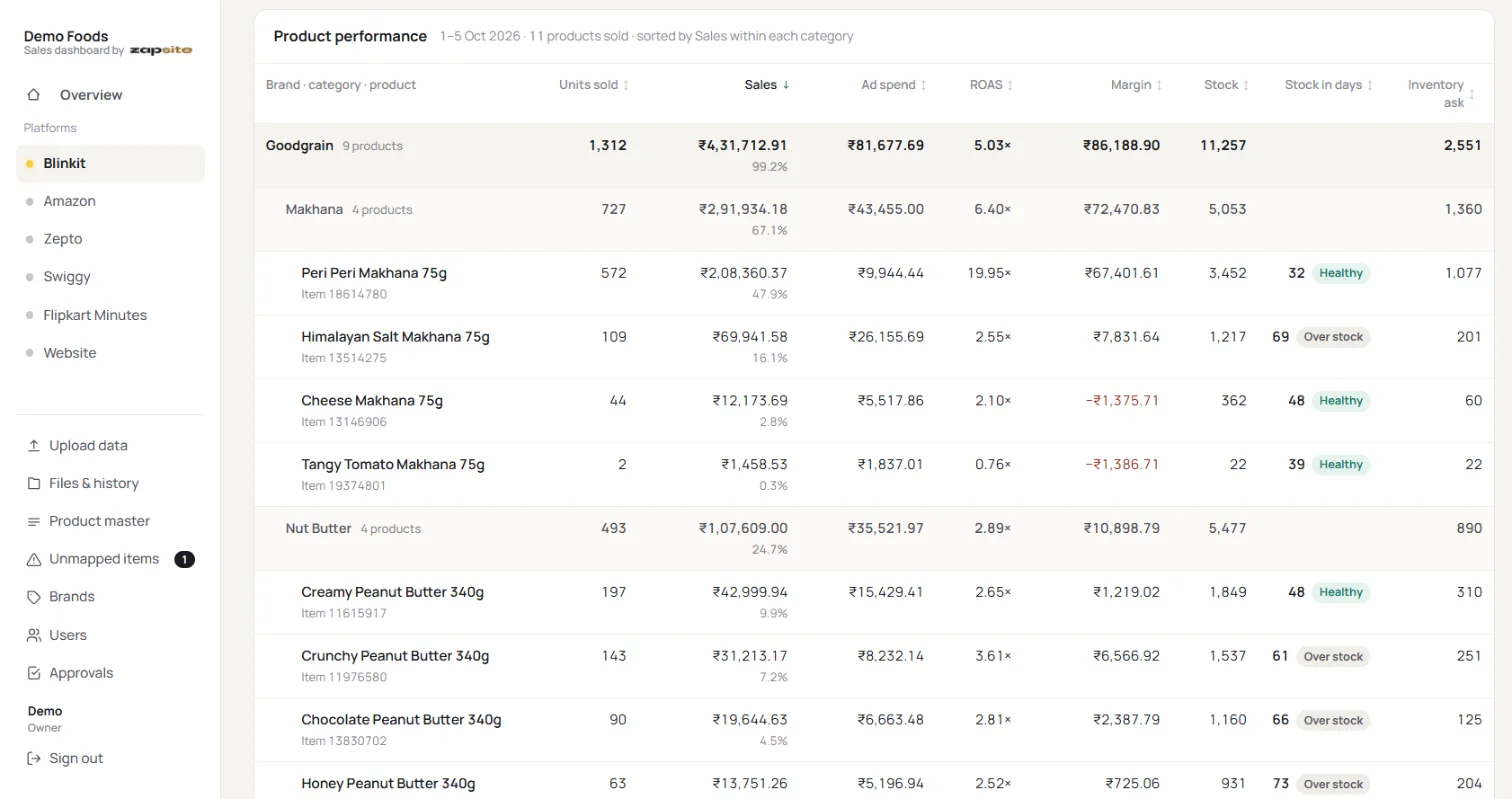This screenshot has height=799, width=1512.
Task: Click the ROAS sort arrows
Action: [x=1010, y=86]
